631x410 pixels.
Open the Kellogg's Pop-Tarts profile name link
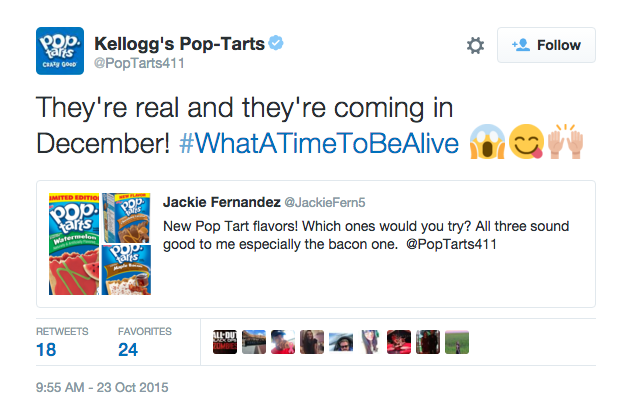point(178,43)
